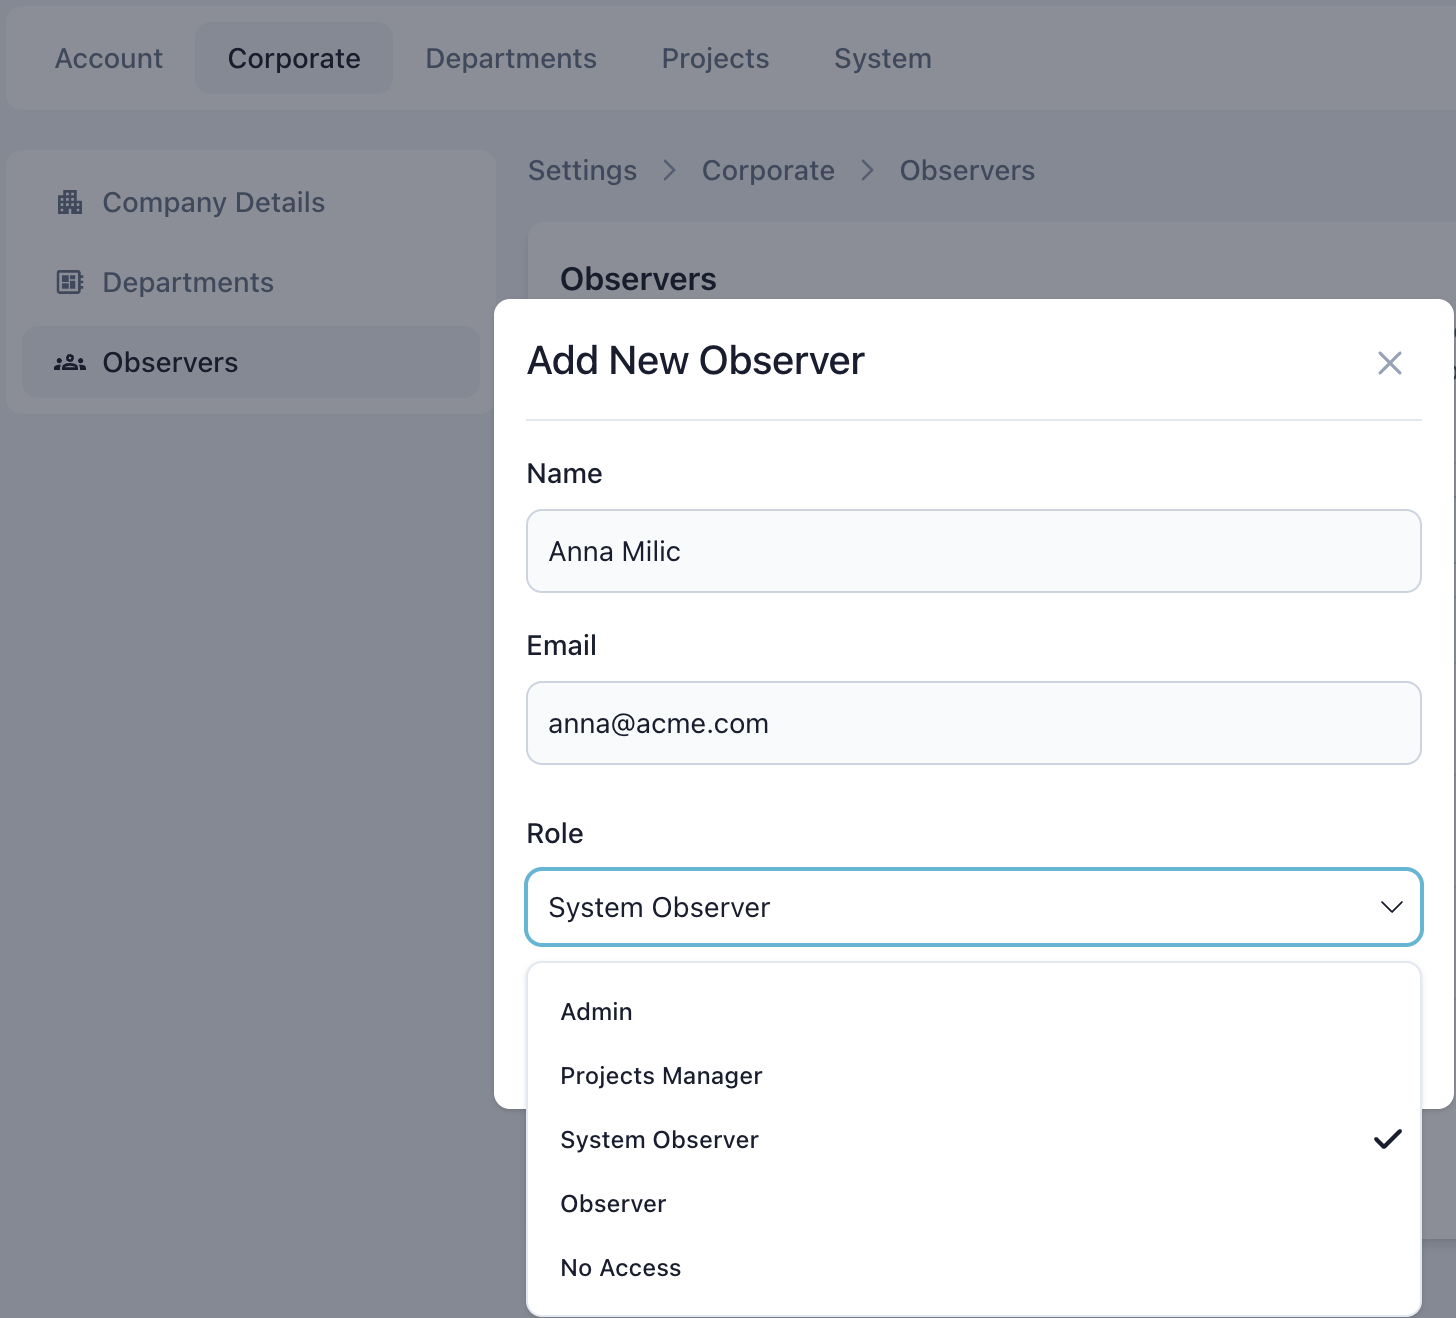Select the No Access role option
1456x1318 pixels.
pos(620,1267)
